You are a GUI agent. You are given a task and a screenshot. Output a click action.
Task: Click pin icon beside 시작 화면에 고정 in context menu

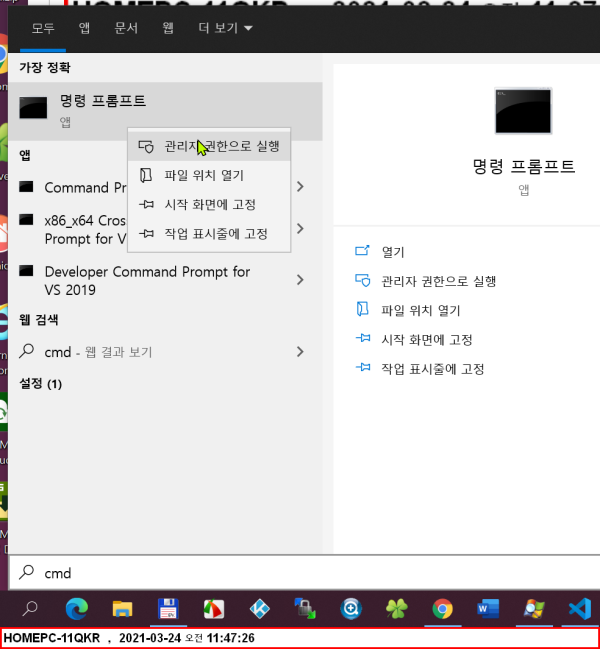[x=146, y=204]
